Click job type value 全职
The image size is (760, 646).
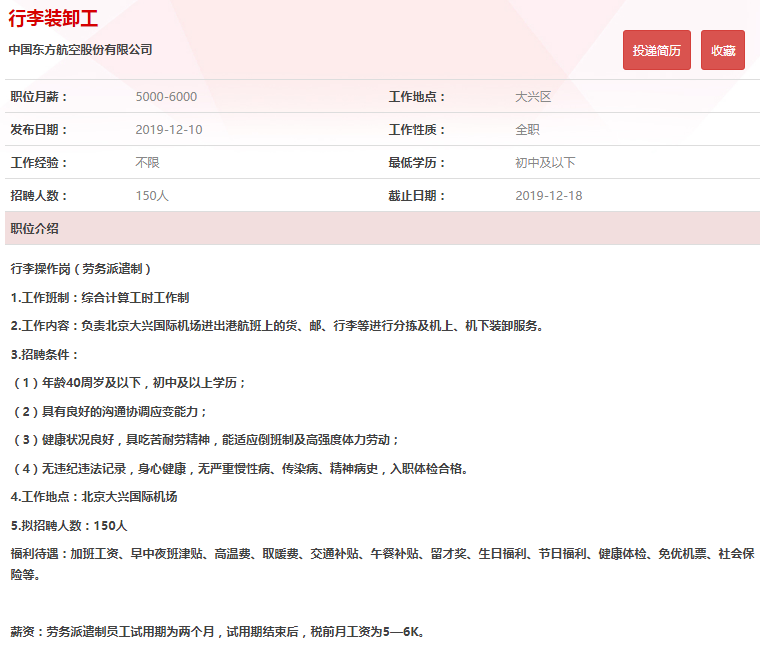527,129
